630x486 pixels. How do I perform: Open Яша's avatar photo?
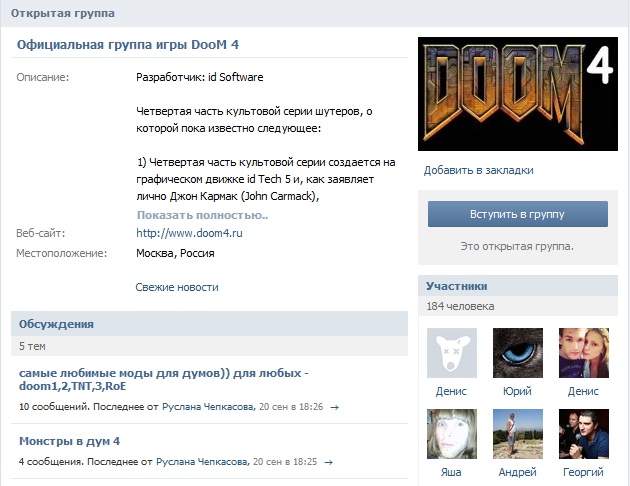(452, 434)
